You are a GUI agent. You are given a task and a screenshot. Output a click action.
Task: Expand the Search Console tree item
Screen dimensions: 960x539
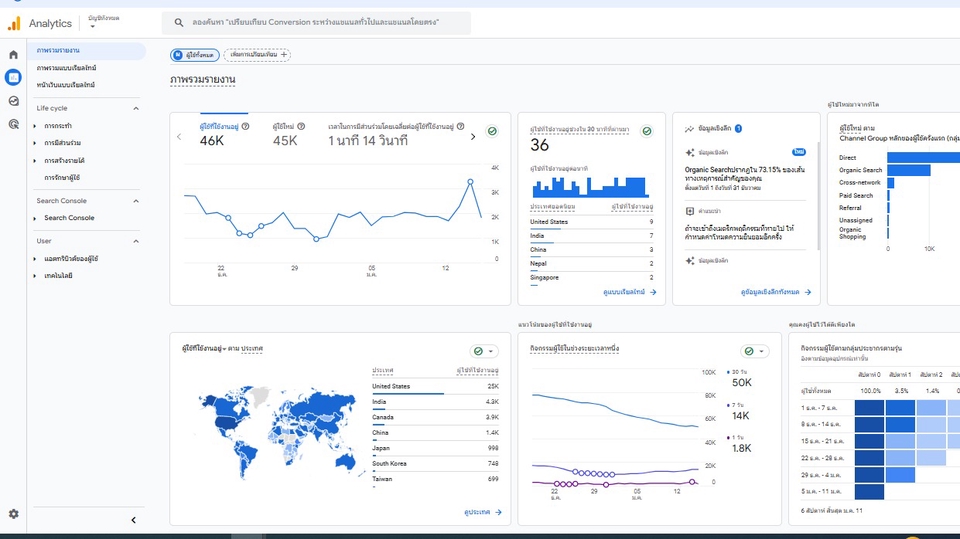pos(35,218)
